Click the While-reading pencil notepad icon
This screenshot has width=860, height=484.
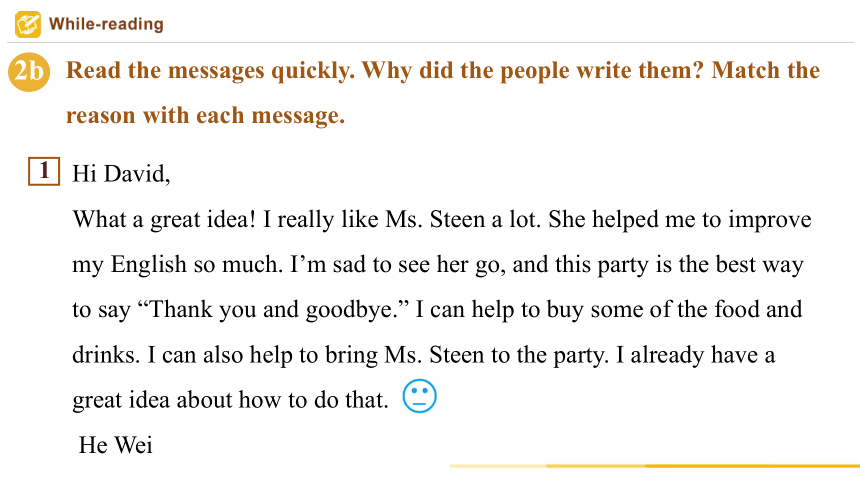point(28,24)
